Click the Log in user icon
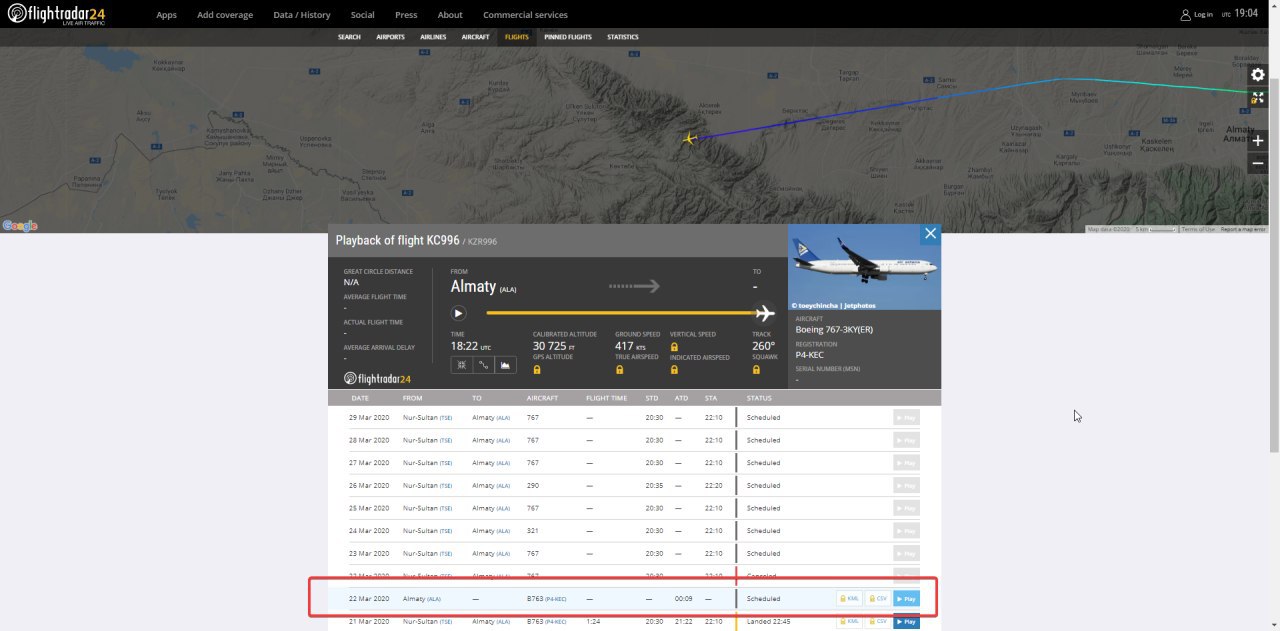The image size is (1280, 631). click(x=1185, y=14)
